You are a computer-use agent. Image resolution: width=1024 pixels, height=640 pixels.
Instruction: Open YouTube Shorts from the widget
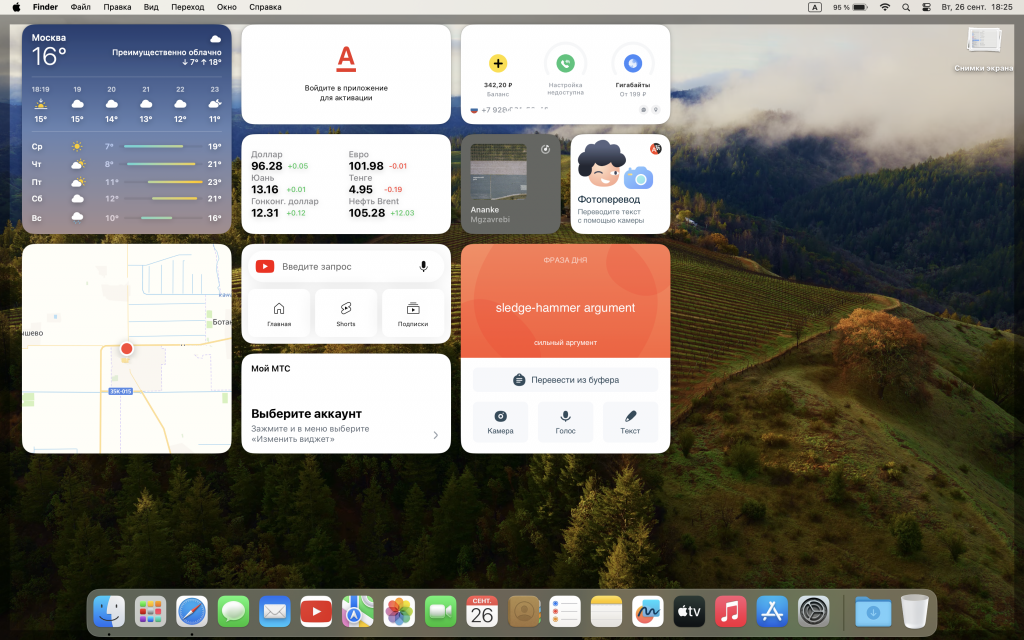346,313
